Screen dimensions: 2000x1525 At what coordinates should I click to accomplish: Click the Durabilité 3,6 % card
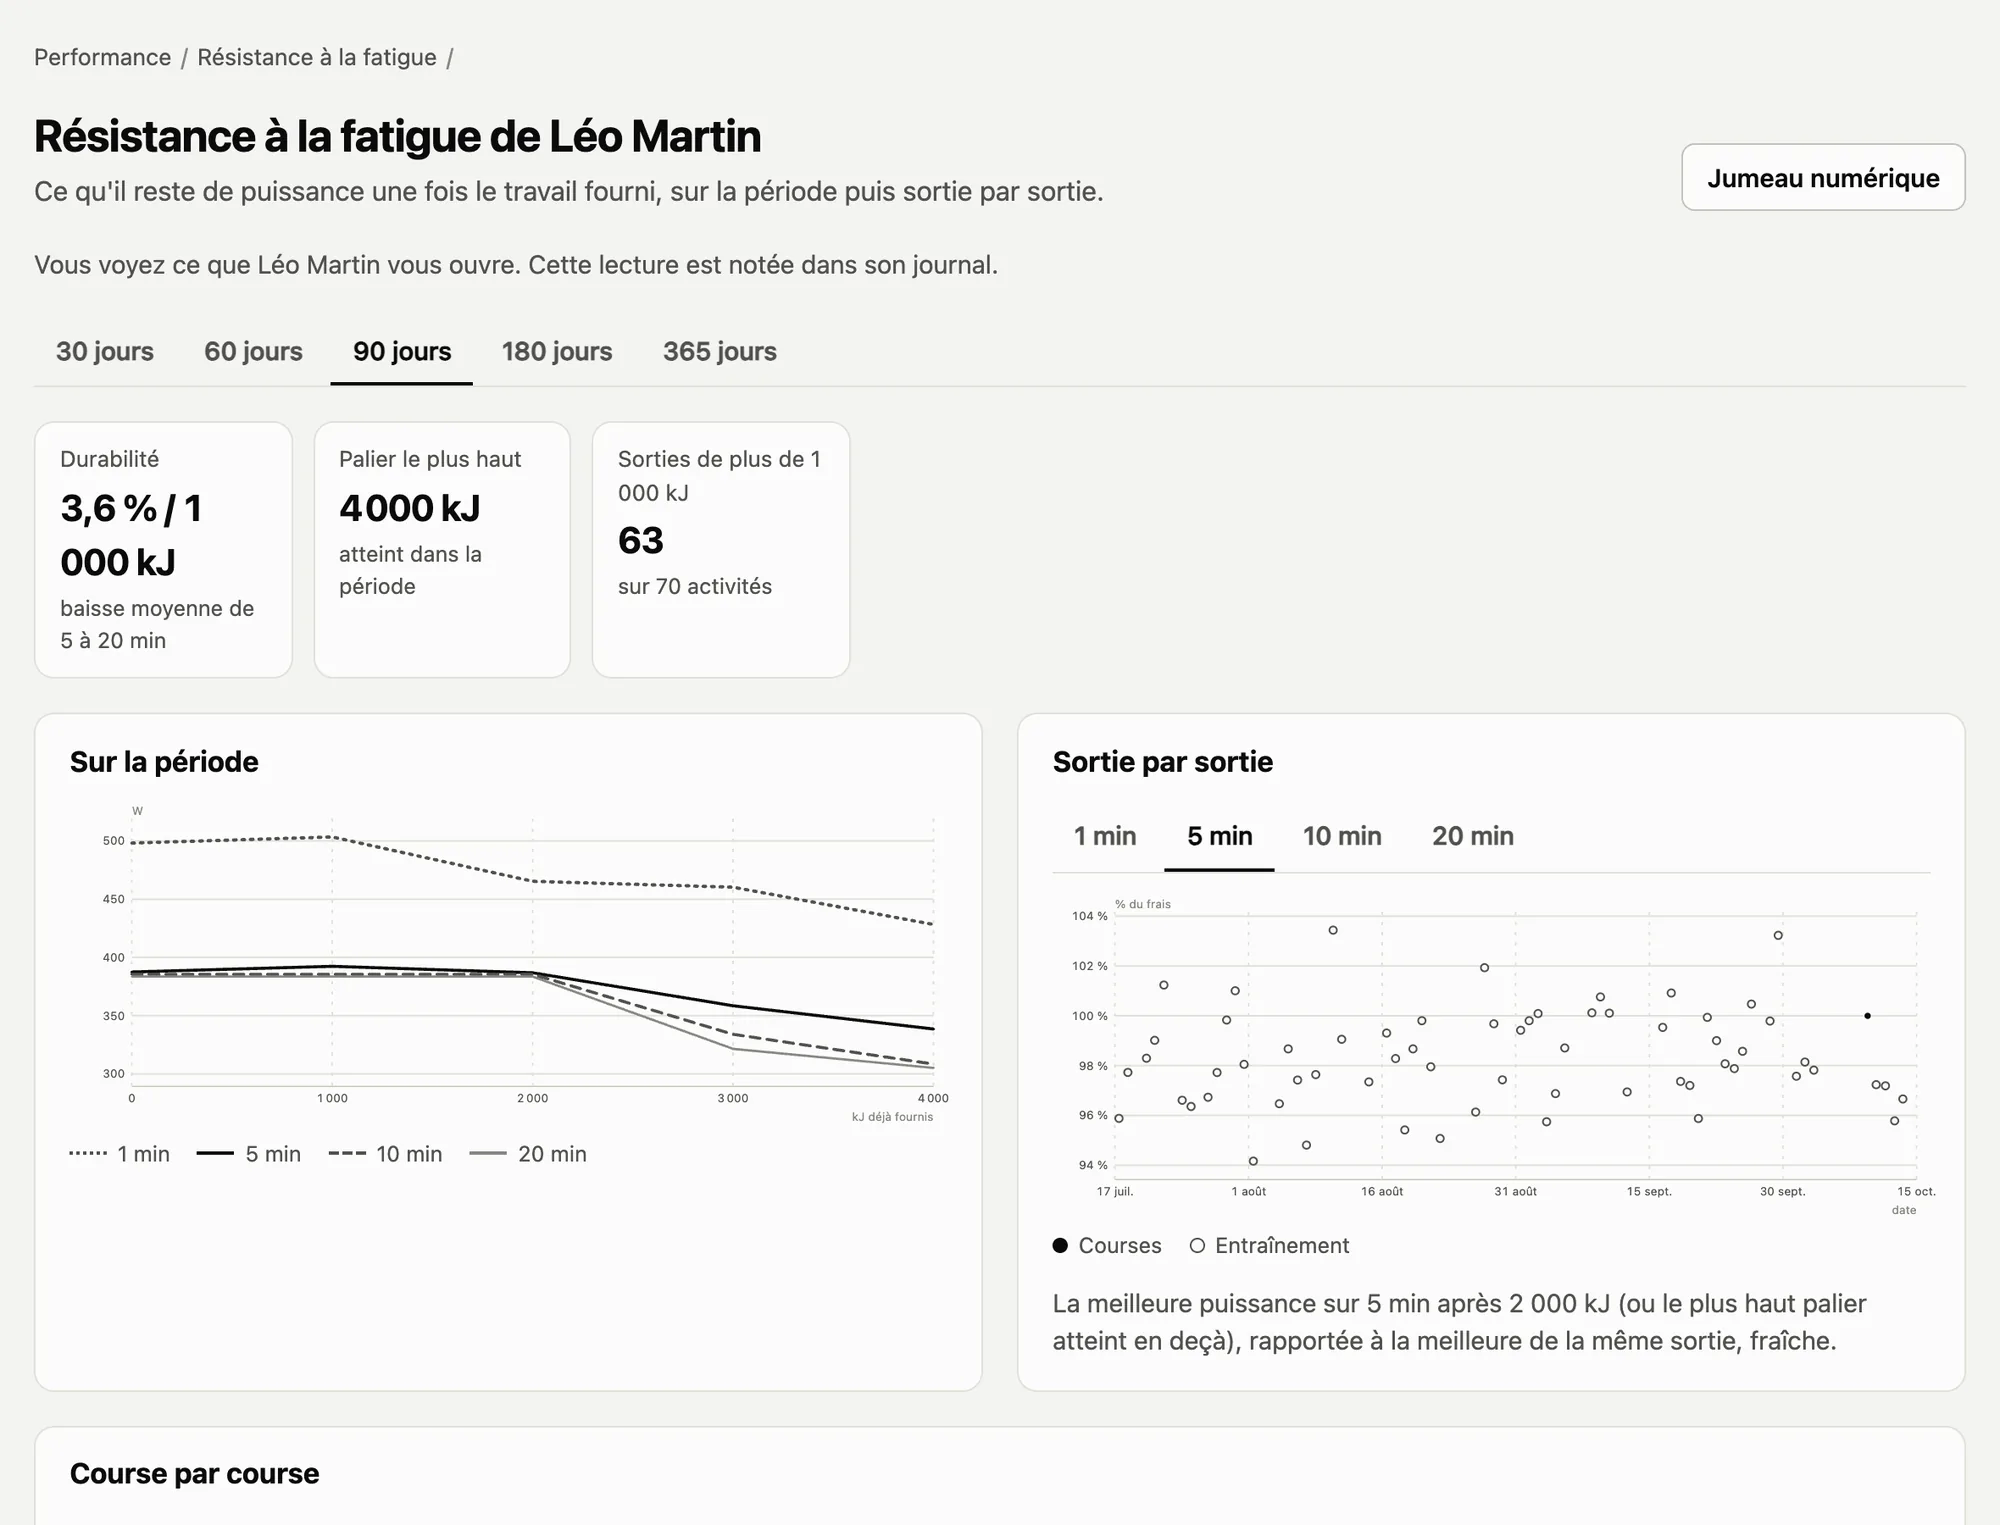(163, 549)
